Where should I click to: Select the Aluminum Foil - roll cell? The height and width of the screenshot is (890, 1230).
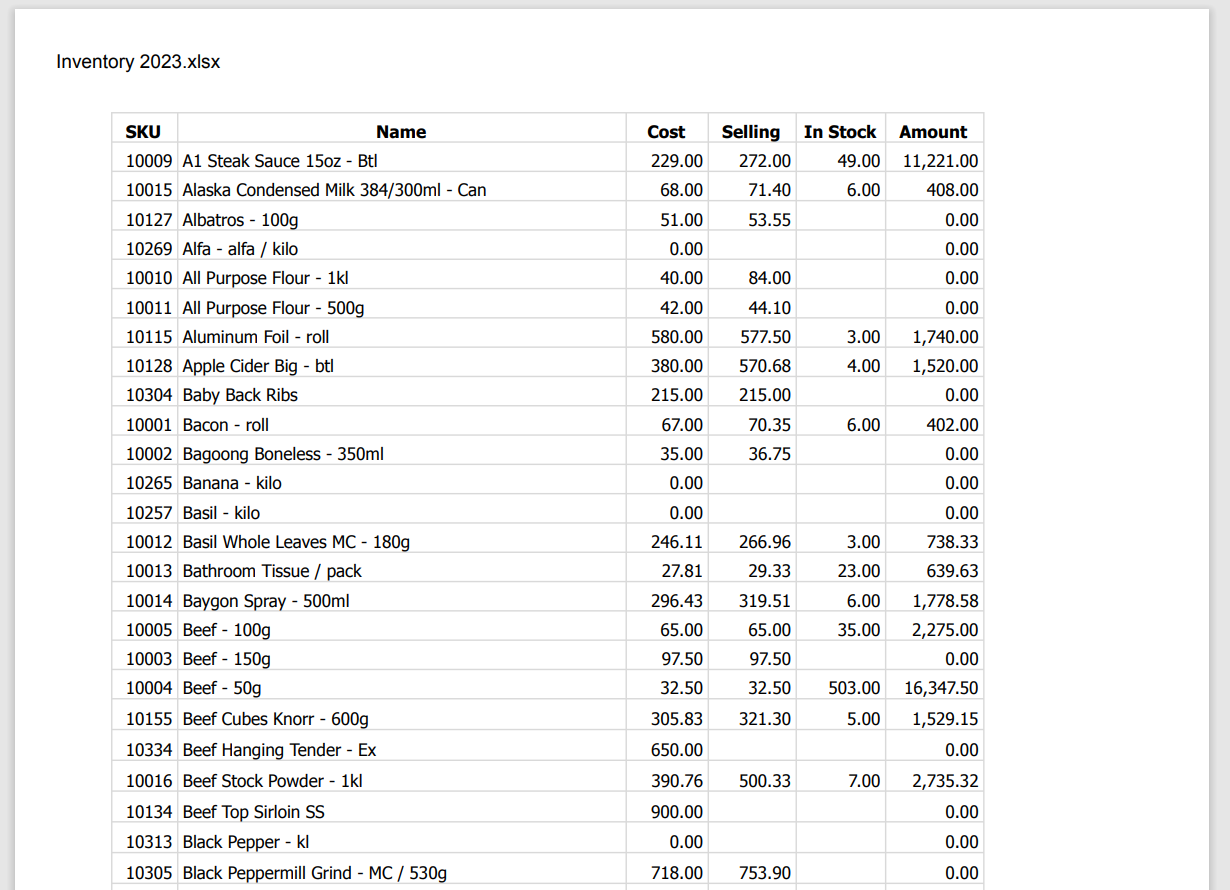click(256, 337)
